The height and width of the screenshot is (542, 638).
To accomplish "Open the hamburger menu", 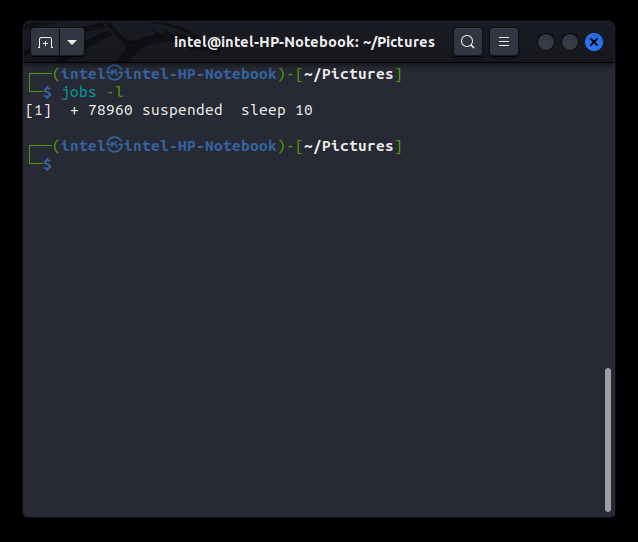I will 504,42.
